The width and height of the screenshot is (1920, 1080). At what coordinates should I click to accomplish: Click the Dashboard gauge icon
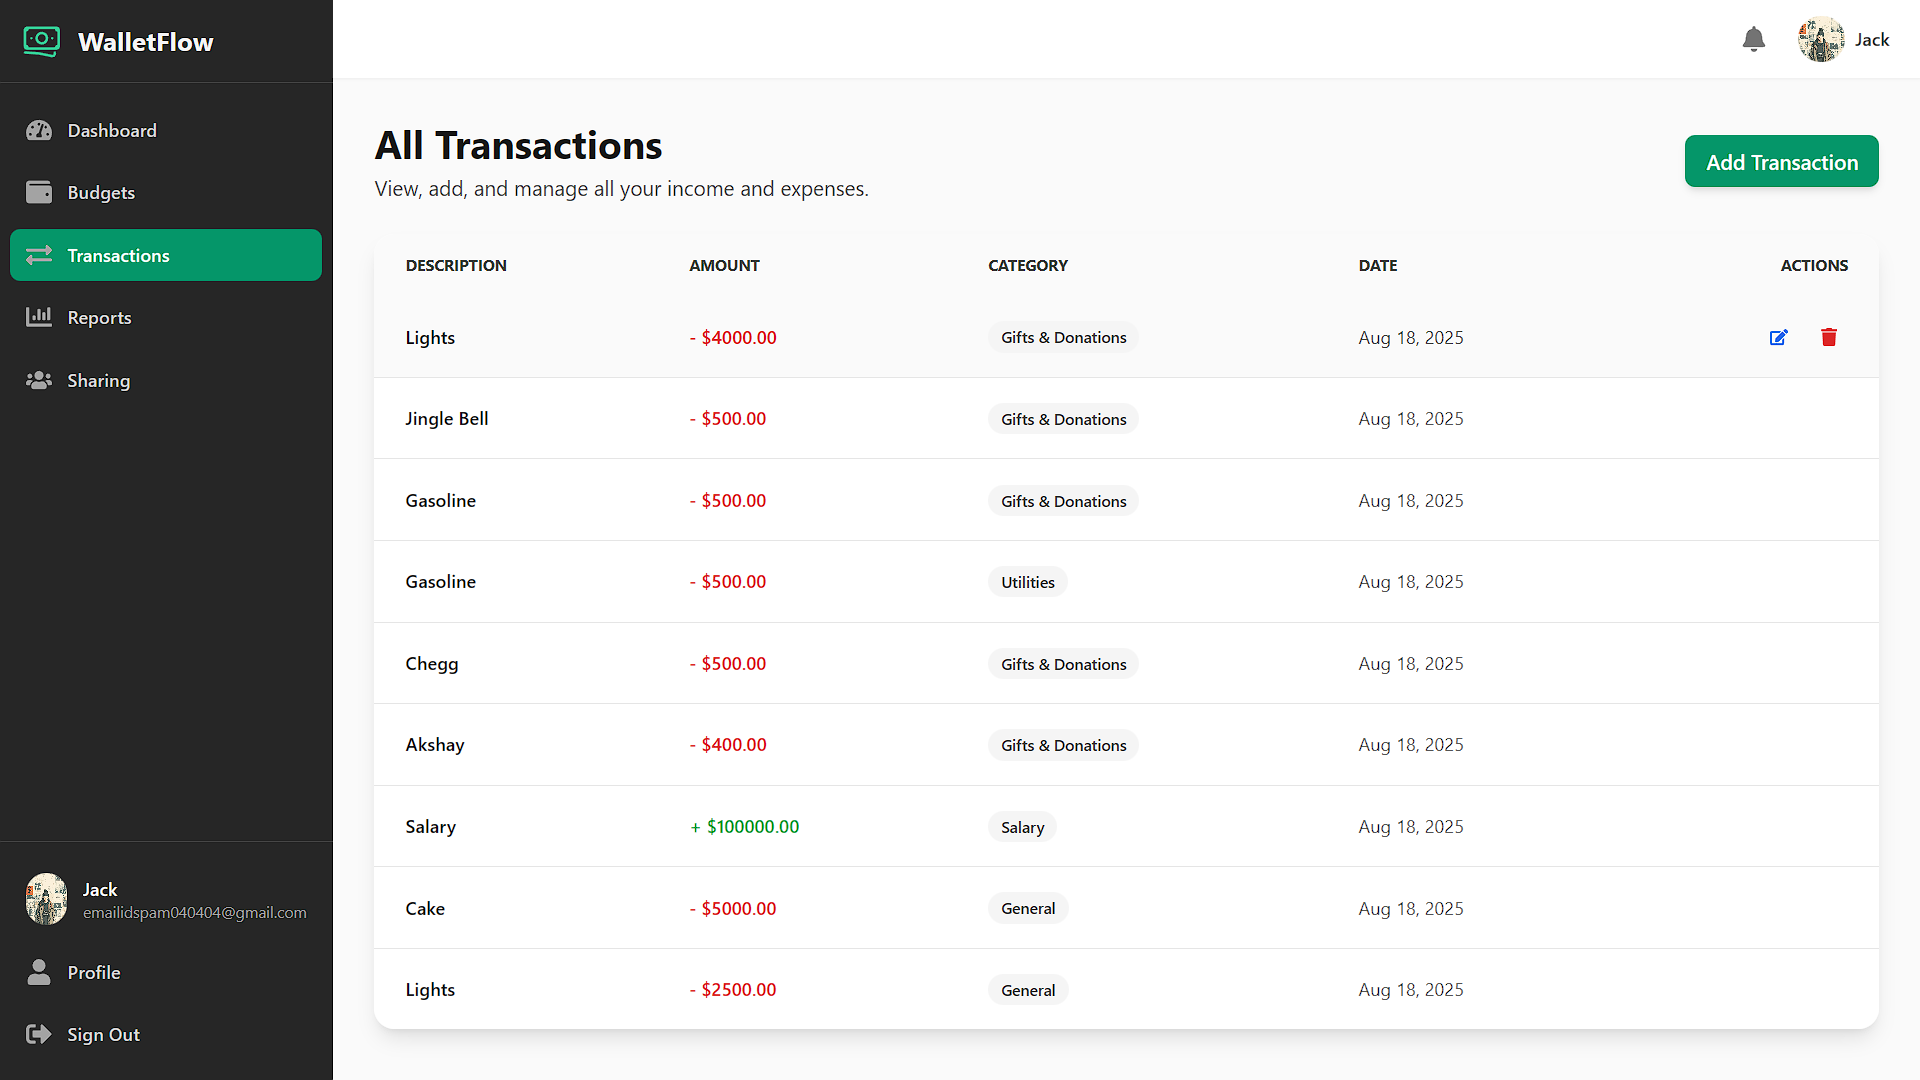tap(39, 131)
